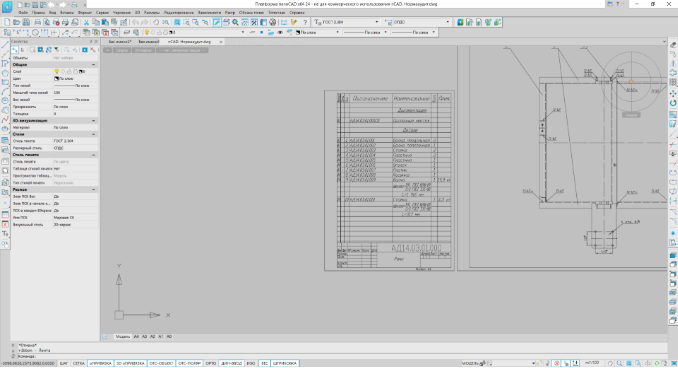The width and height of the screenshot is (678, 368).
Task: Click the 2D-каркас visual style button
Action: 143,50
